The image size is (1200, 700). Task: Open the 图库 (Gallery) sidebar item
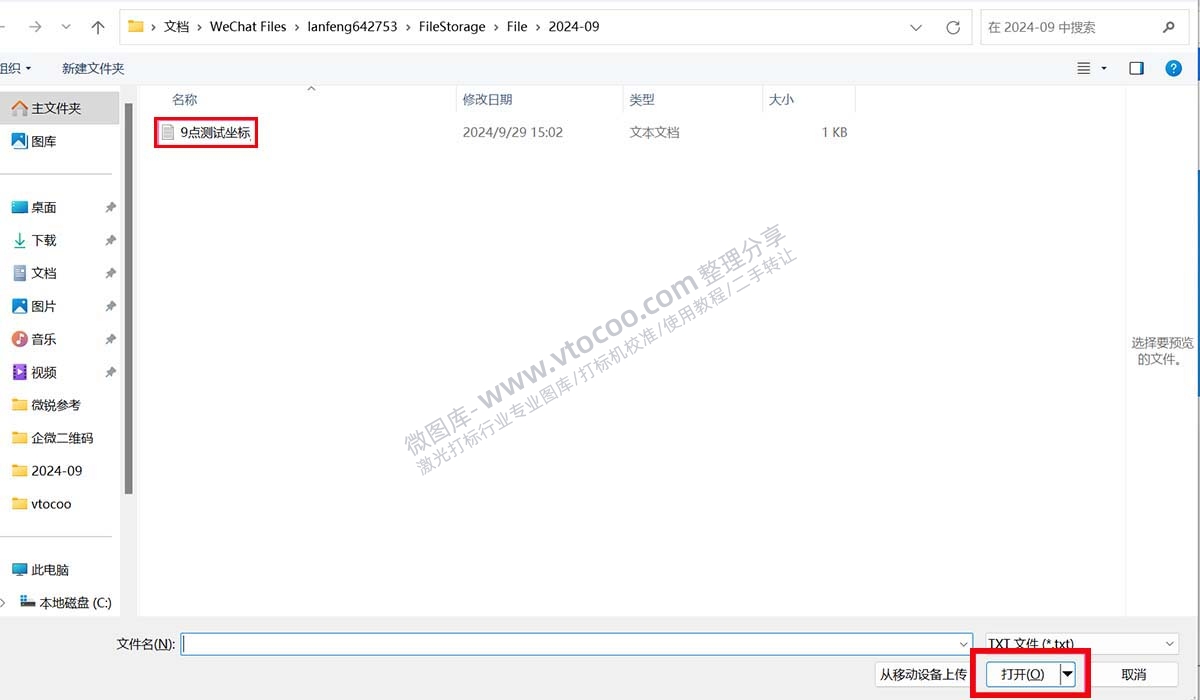point(44,140)
